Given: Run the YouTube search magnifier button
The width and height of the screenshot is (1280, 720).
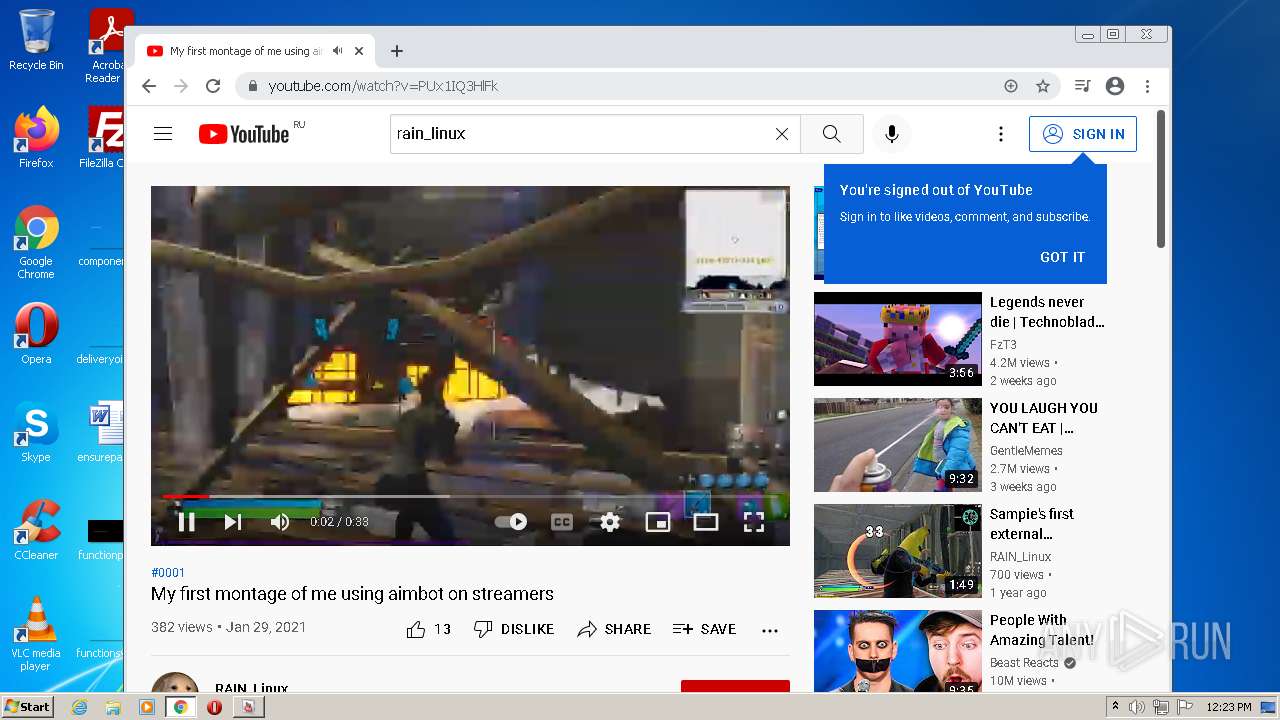Looking at the screenshot, I should (x=831, y=134).
